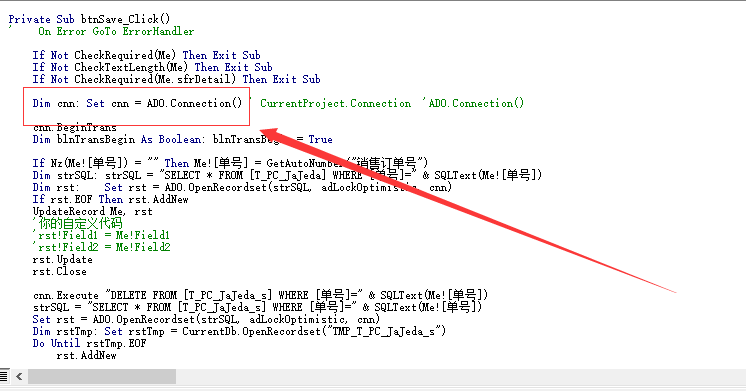Image resolution: width=746 pixels, height=391 pixels.
Task: Click the If rst.EOF Then rst.AddNew line
Action: click(110, 199)
